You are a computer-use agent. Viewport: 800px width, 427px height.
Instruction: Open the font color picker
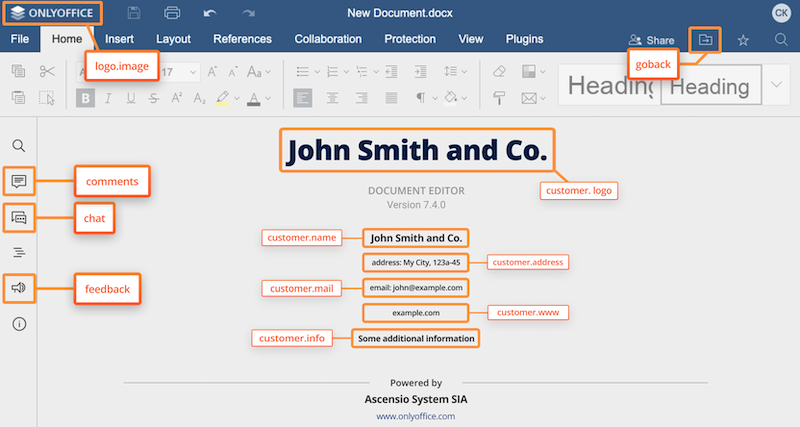[255, 98]
